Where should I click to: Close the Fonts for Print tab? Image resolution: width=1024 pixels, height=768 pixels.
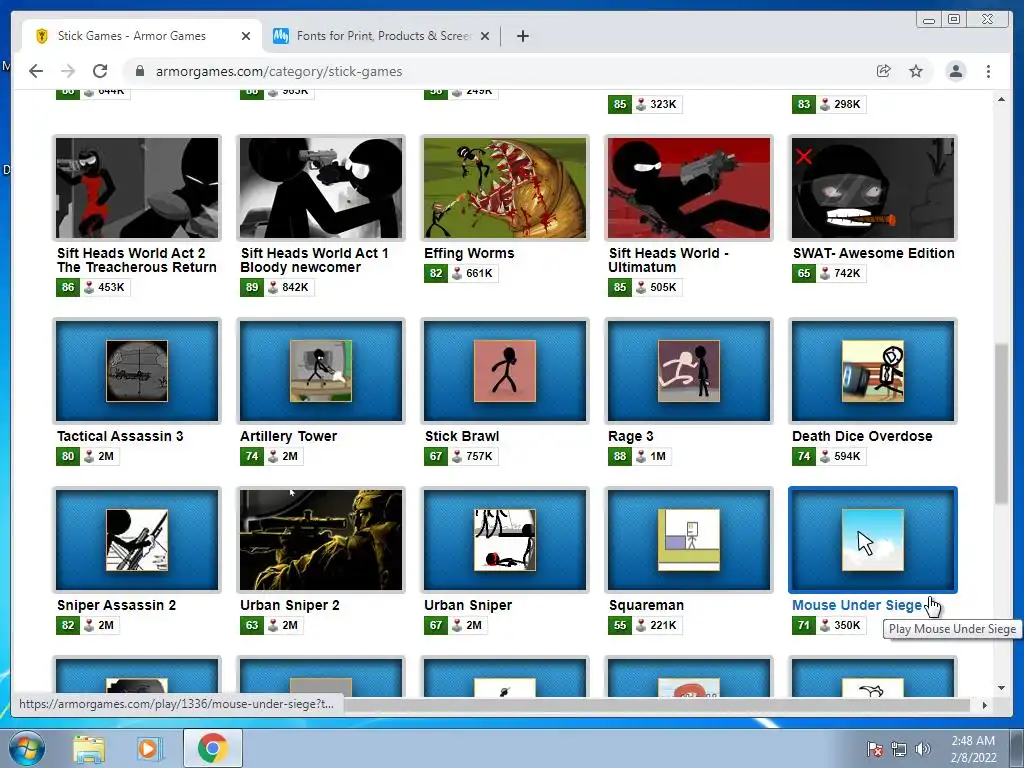(x=485, y=36)
